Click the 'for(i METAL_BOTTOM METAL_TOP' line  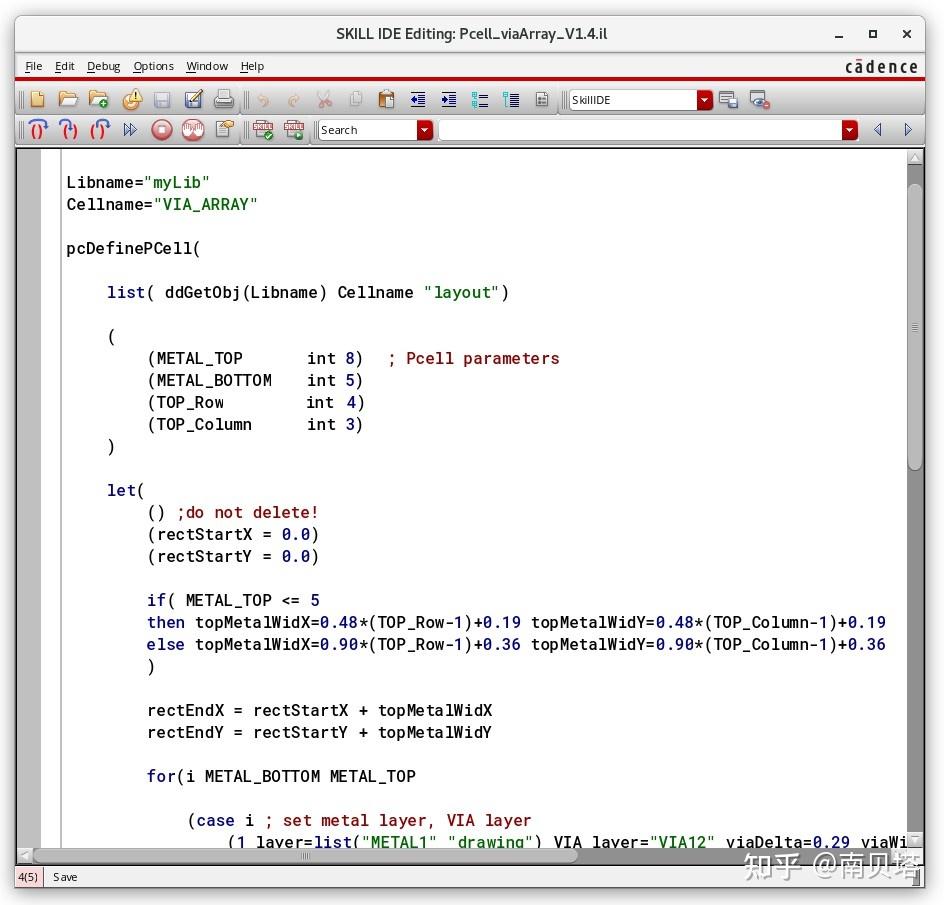click(281, 776)
